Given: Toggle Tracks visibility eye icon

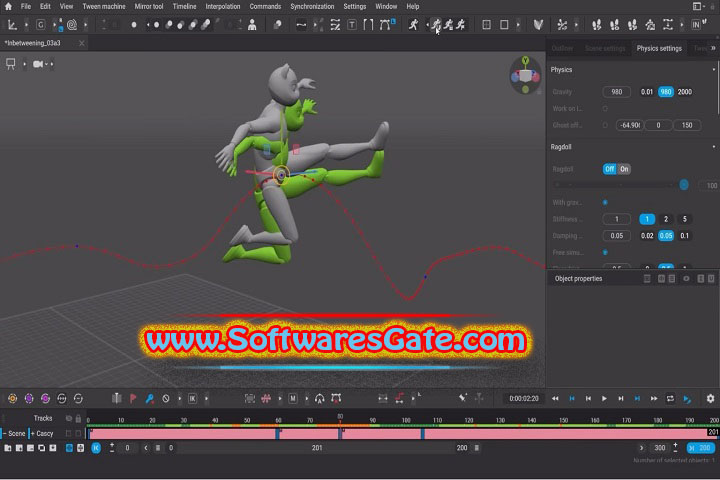Looking at the screenshot, I should [68, 418].
